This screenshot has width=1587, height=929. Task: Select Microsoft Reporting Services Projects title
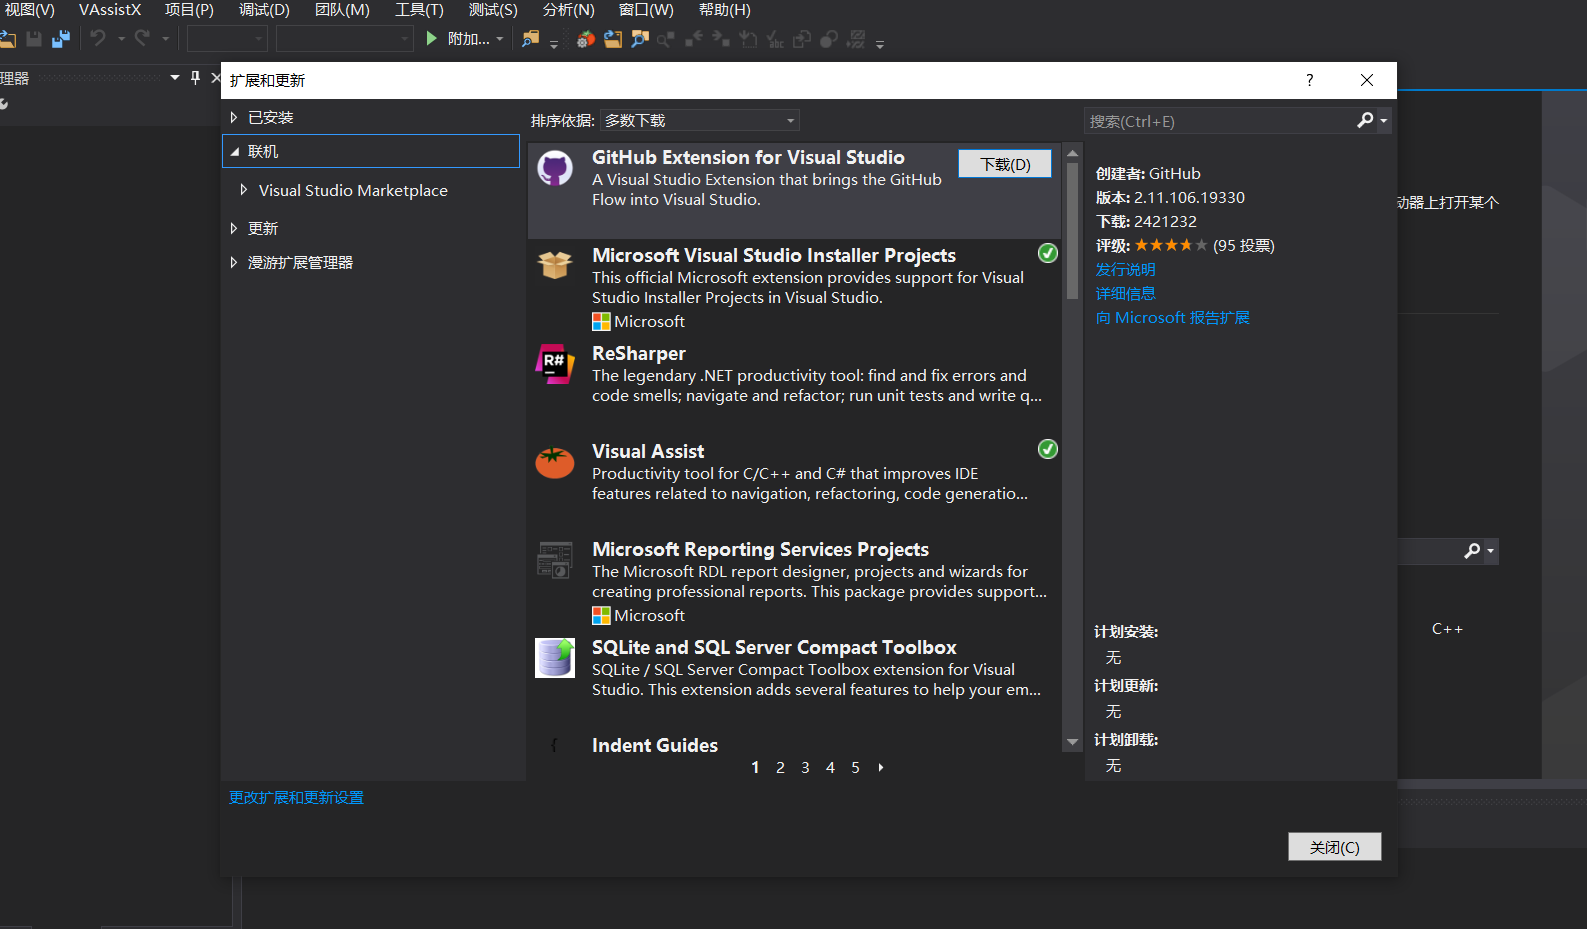pyautogui.click(x=760, y=549)
